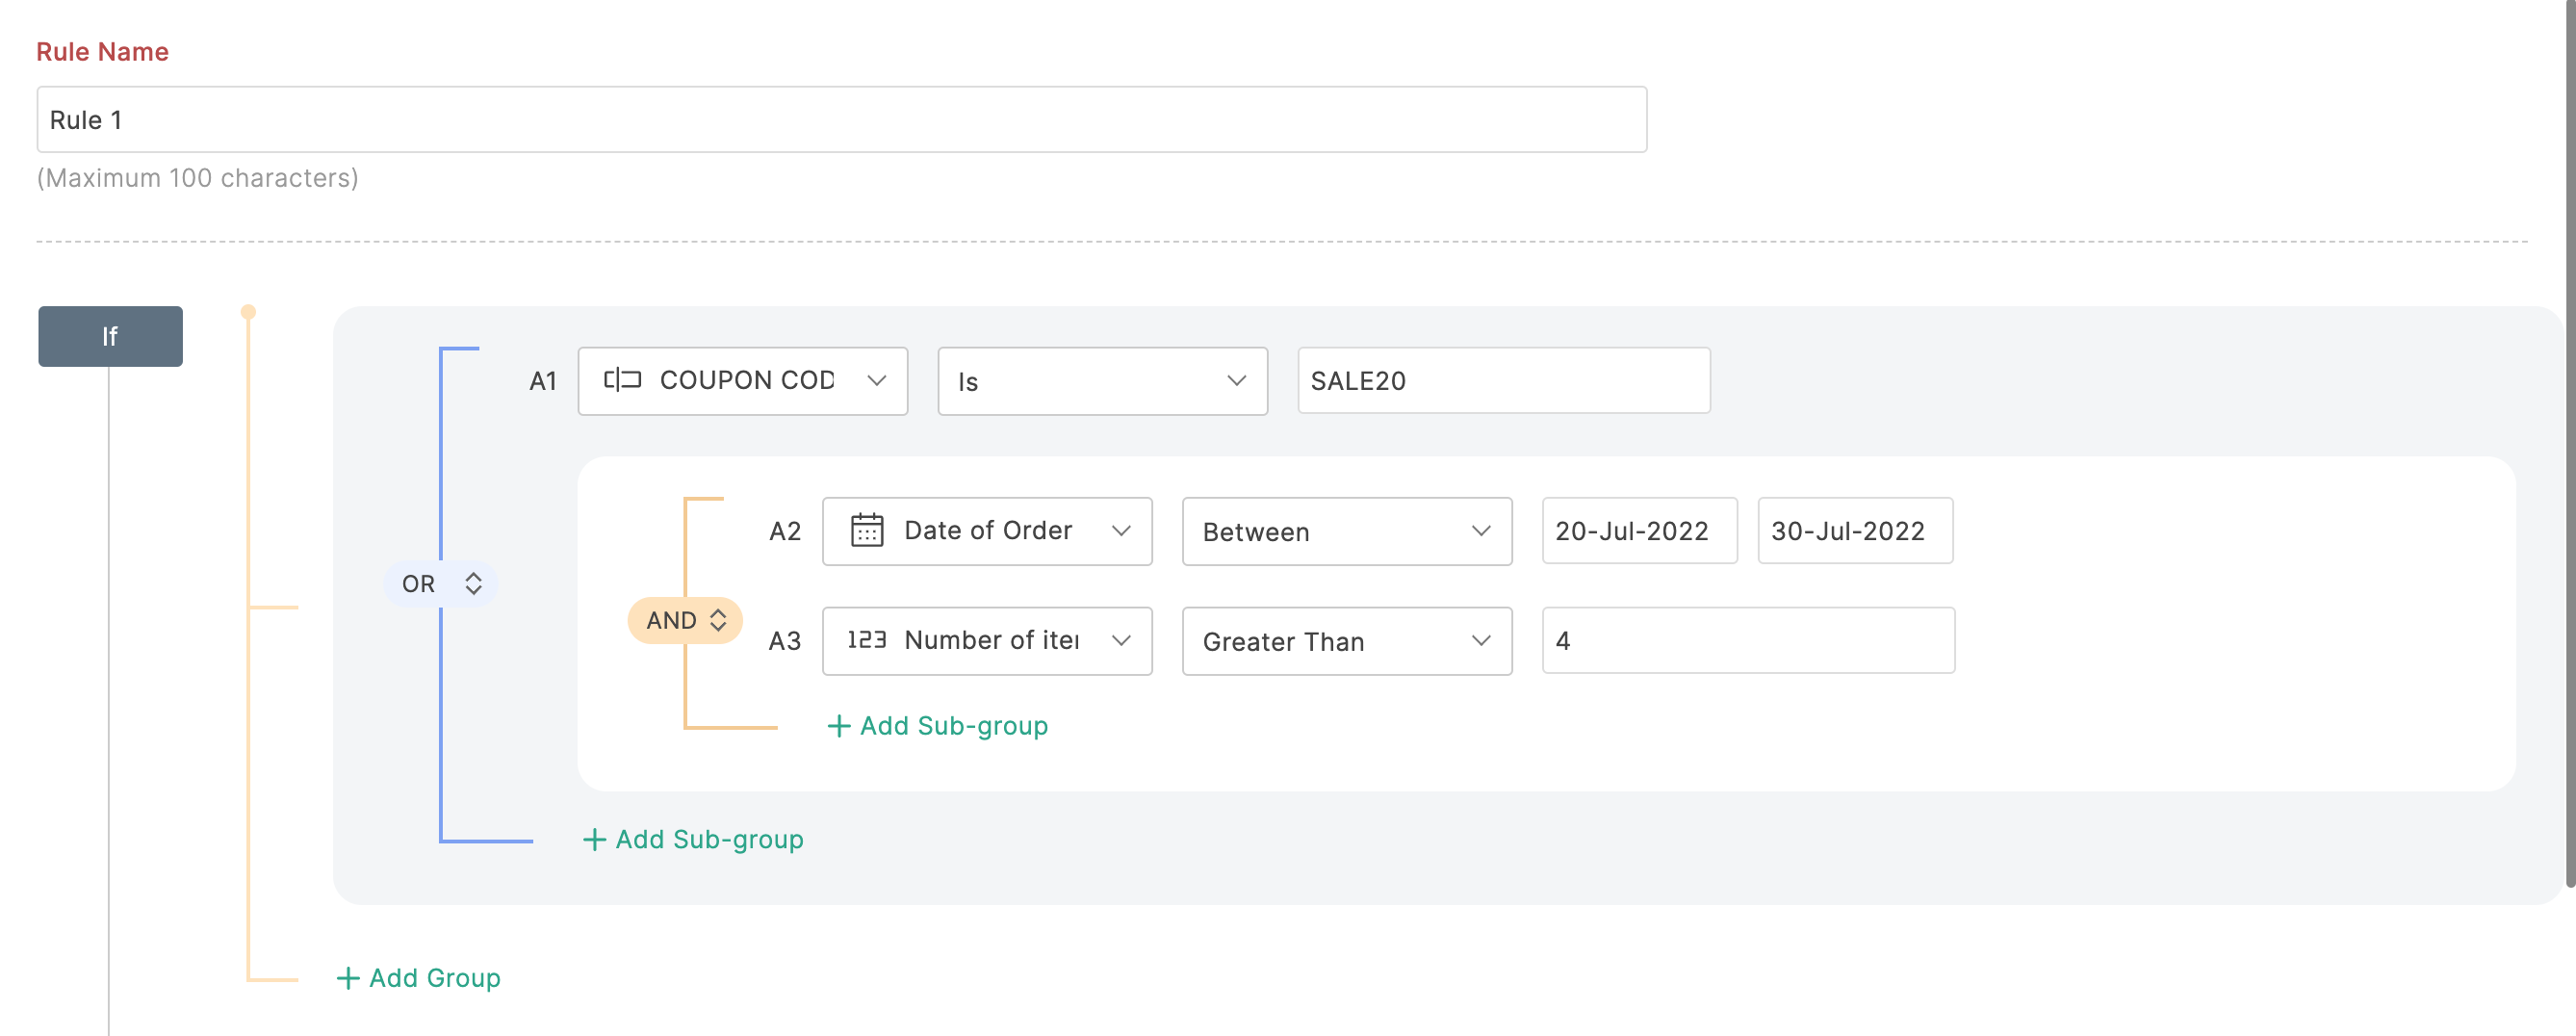Add Sub-group inside the AND group
The image size is (2576, 1036).
coord(937,726)
